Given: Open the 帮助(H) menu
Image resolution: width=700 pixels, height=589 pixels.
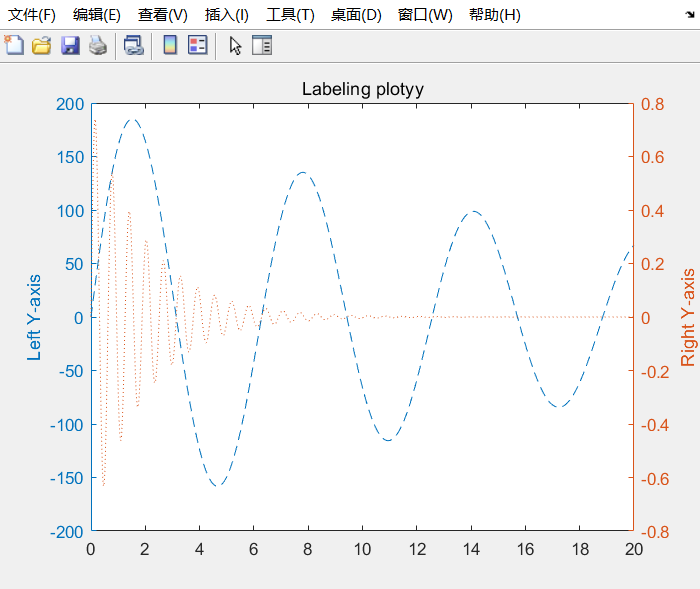Looking at the screenshot, I should 495,15.
